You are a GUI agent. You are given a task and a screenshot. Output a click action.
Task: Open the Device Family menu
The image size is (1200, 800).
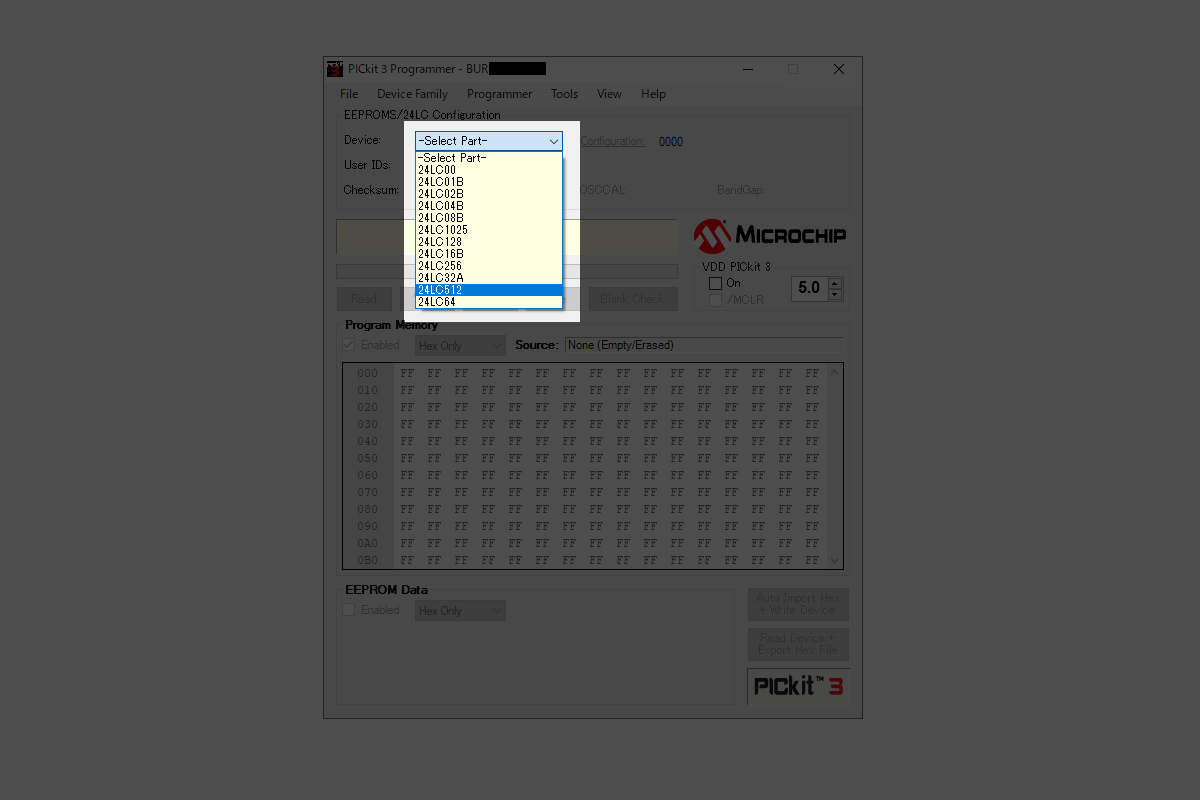pos(412,94)
